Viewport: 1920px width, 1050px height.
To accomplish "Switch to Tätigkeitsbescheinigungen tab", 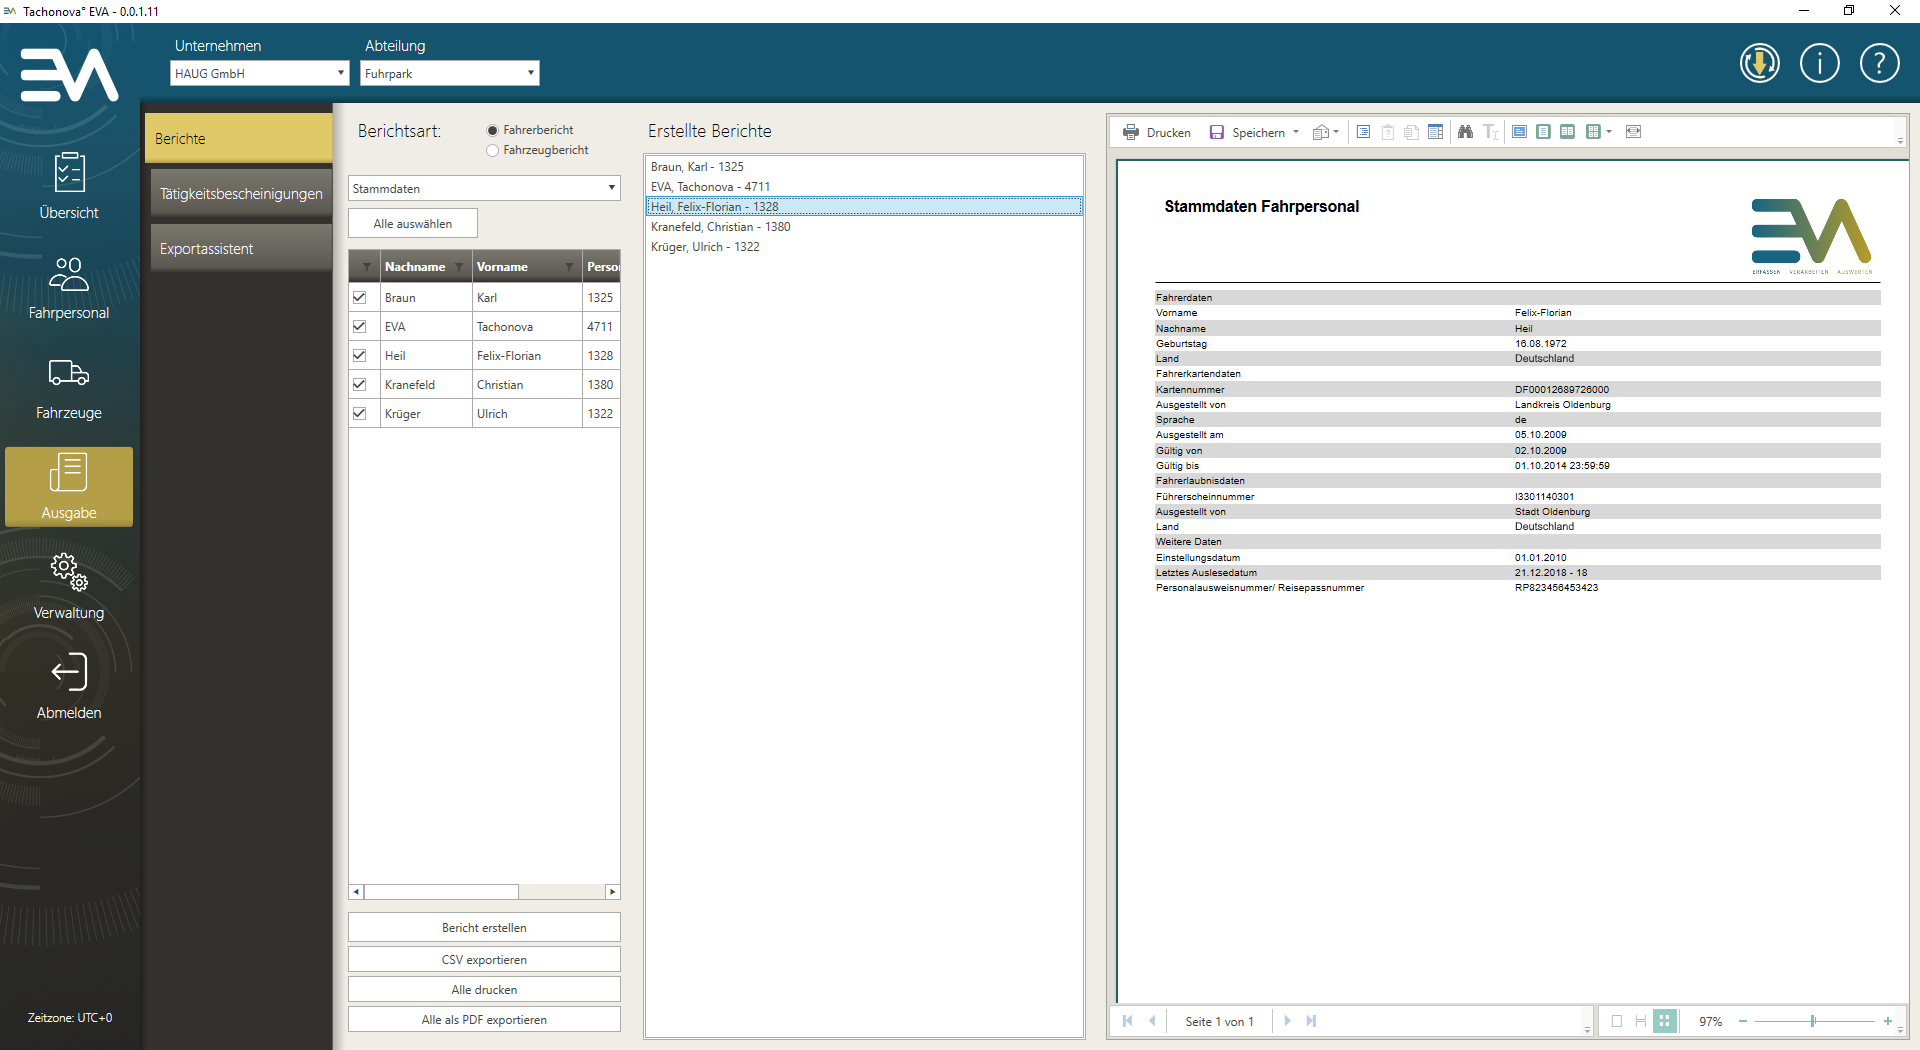I will (240, 194).
